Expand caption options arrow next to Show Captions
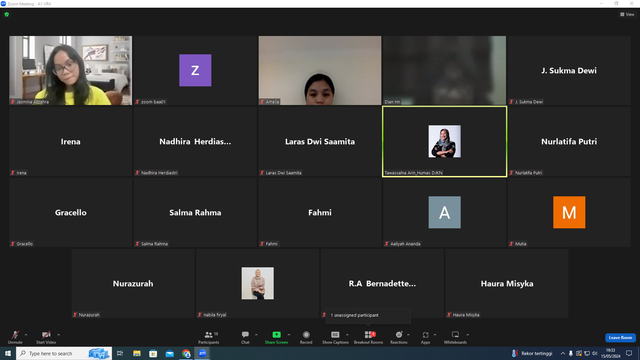 pos(347,335)
